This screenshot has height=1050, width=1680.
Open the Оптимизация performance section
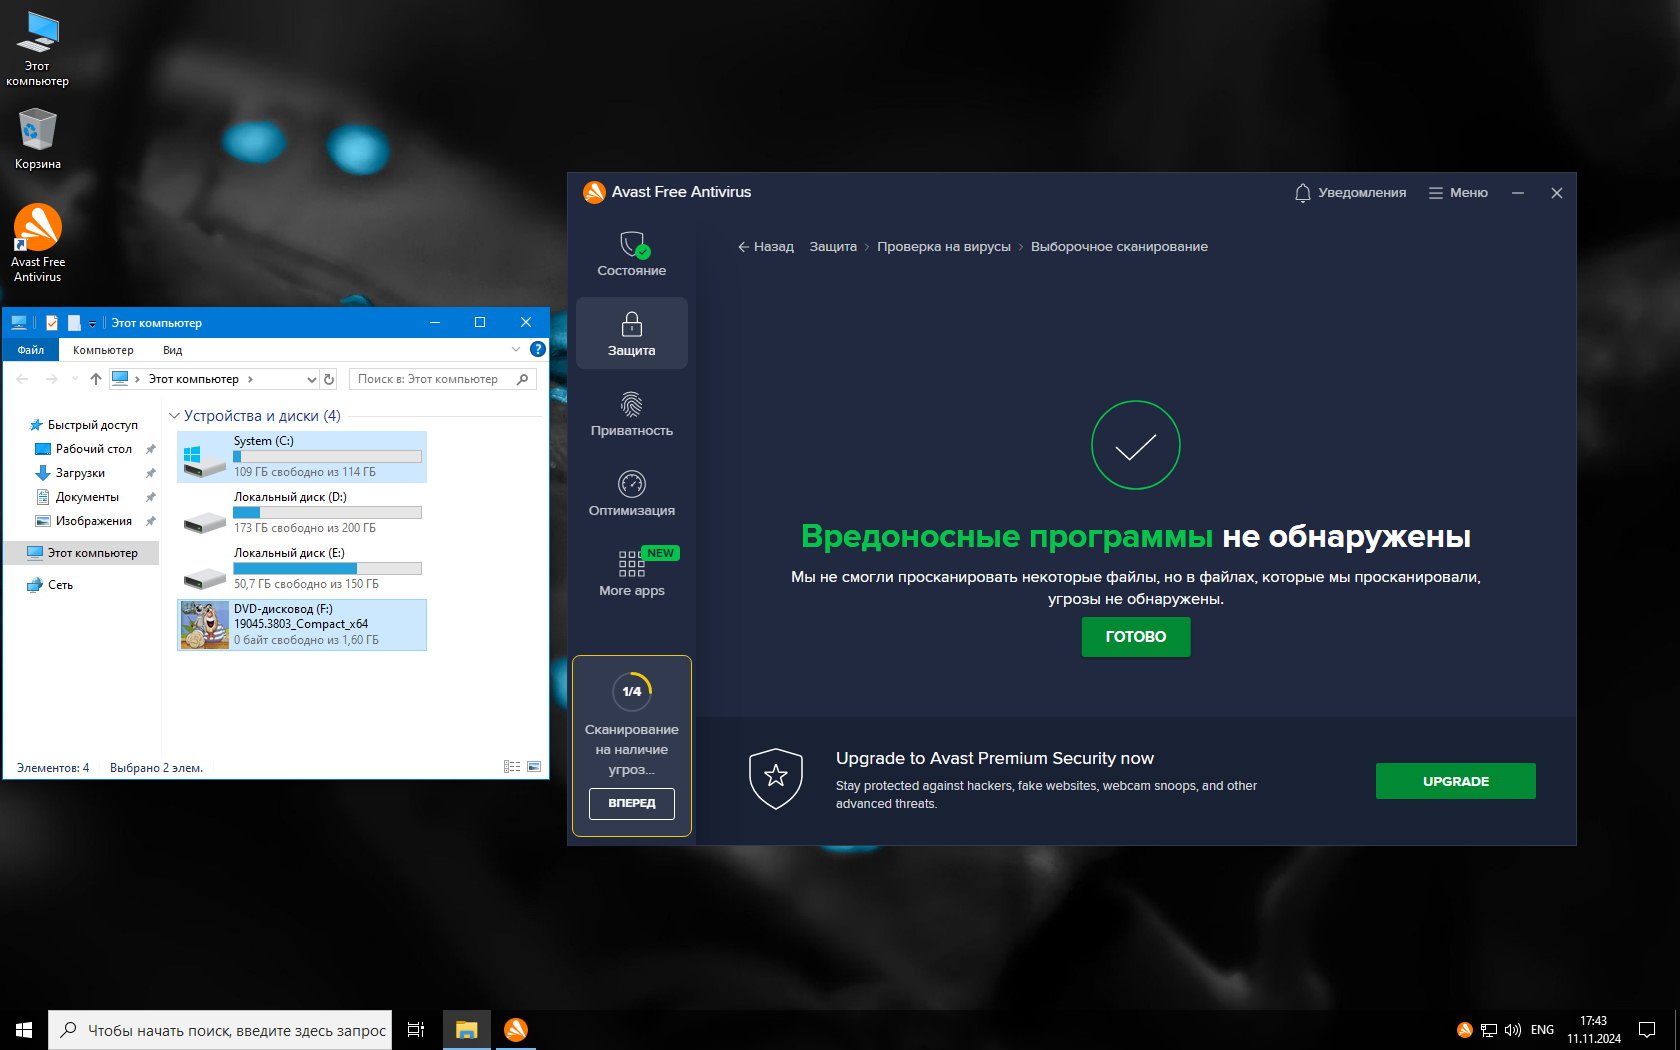(631, 493)
